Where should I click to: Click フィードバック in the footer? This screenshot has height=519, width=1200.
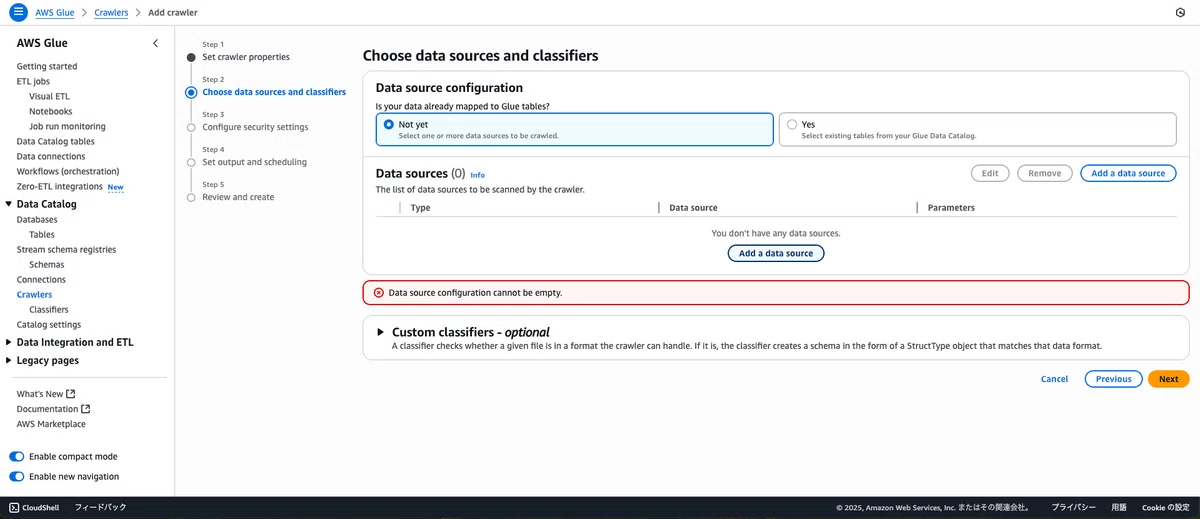click(100, 507)
